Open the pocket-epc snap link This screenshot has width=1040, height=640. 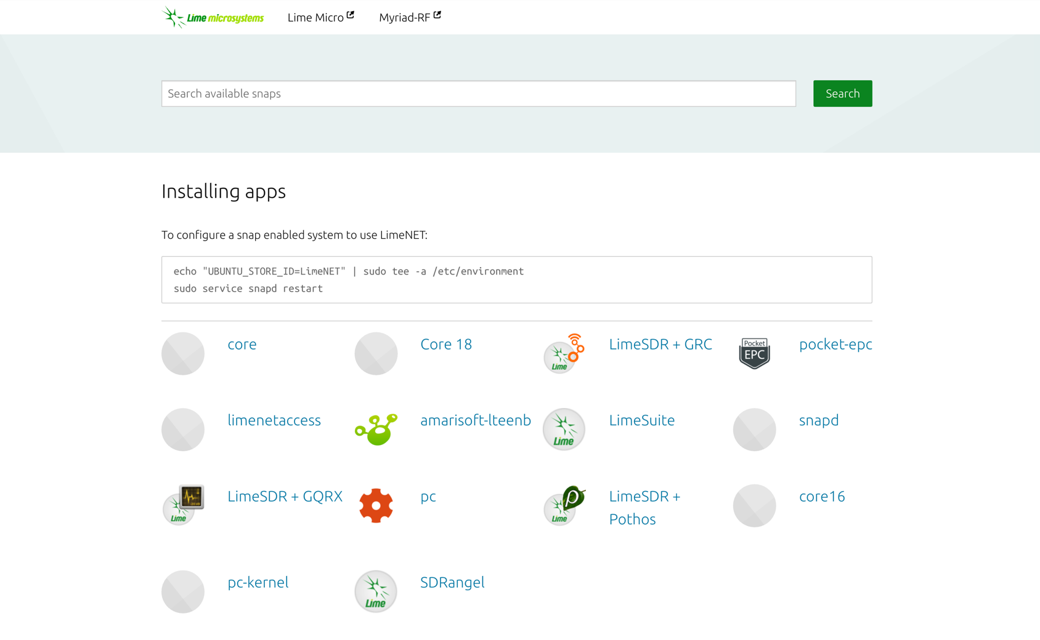click(835, 344)
